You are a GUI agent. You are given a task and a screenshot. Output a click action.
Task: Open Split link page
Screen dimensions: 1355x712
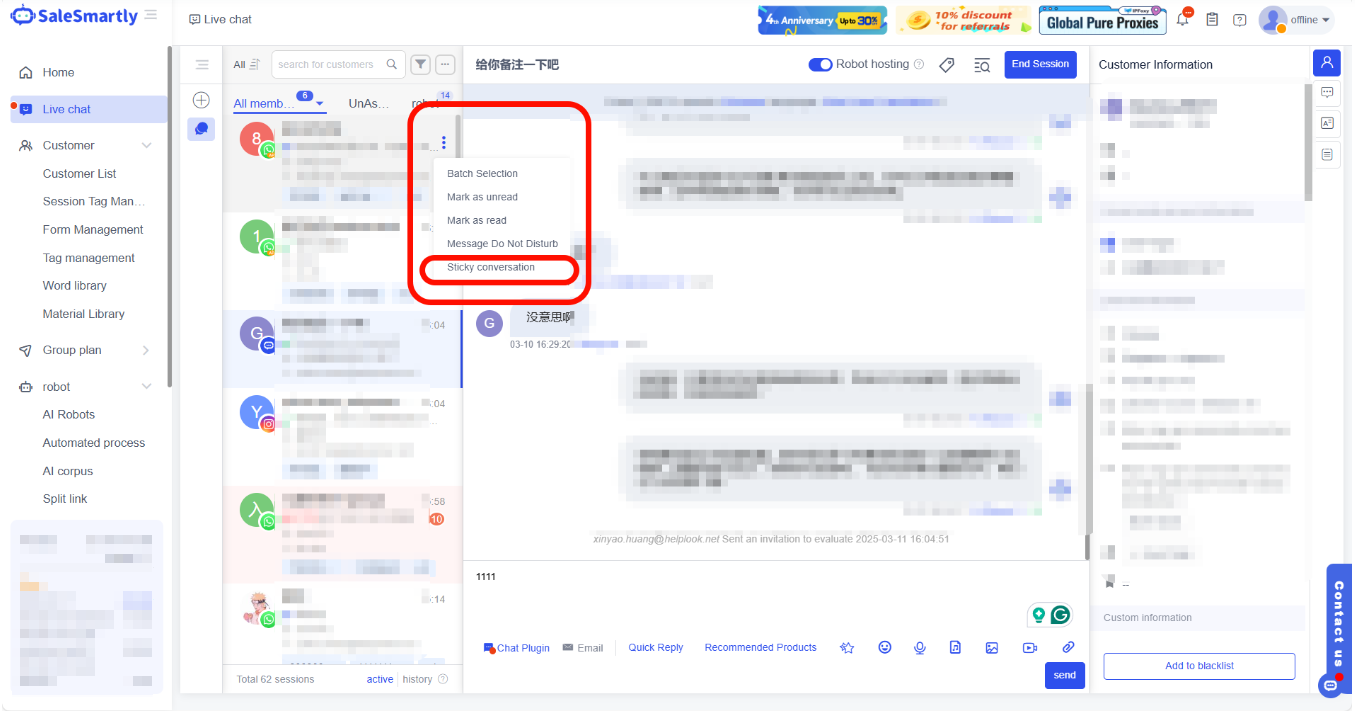[x=65, y=498]
